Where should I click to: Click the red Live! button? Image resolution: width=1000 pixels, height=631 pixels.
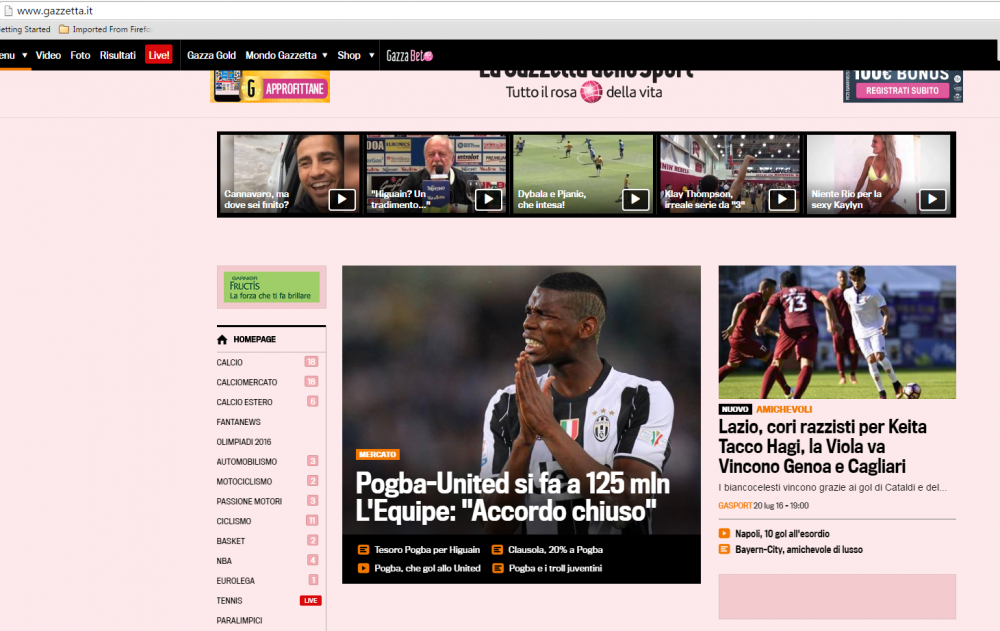point(159,56)
